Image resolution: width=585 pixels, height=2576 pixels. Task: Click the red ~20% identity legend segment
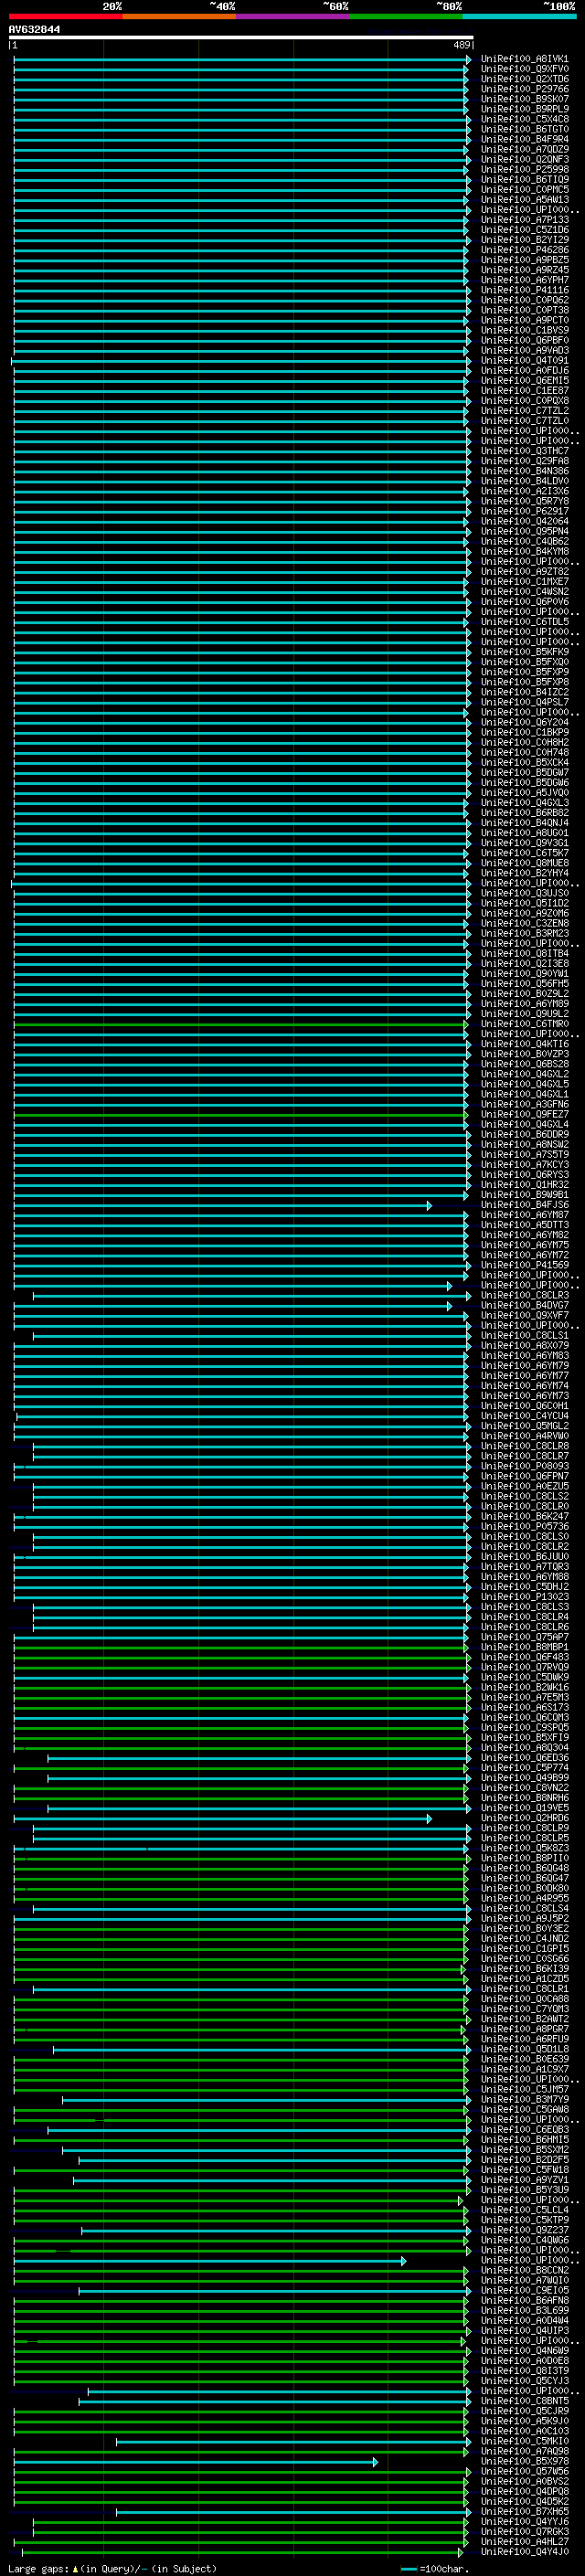point(65,16)
